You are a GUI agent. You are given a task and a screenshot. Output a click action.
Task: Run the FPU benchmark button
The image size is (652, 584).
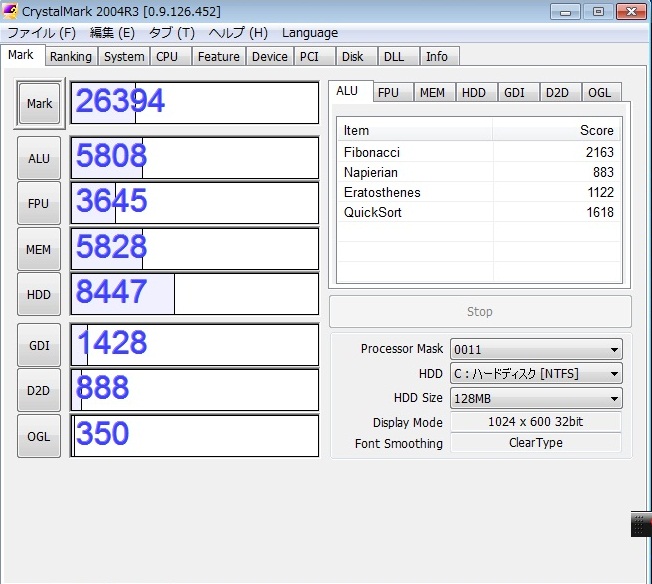click(39, 203)
